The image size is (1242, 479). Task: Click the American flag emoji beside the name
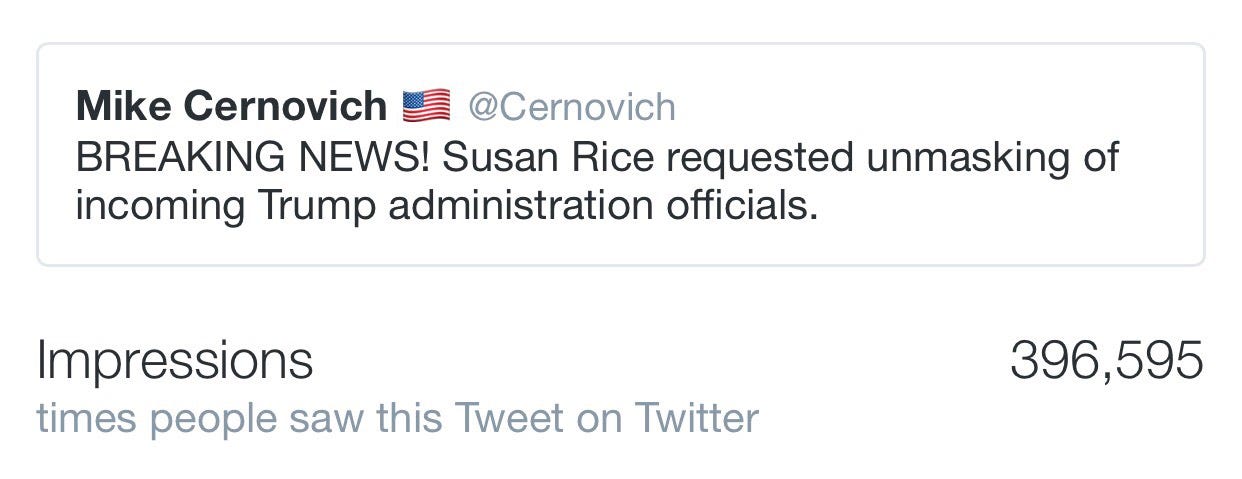(426, 105)
